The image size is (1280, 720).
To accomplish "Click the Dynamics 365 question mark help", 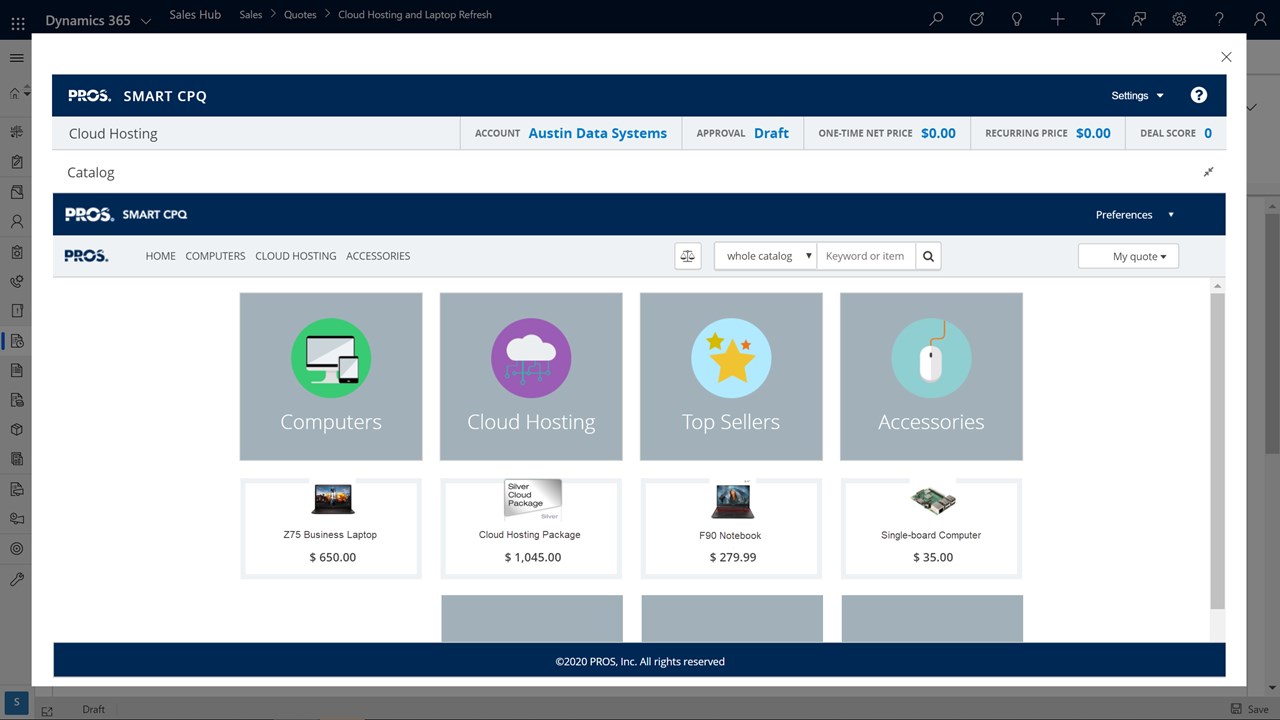I will (x=1219, y=19).
